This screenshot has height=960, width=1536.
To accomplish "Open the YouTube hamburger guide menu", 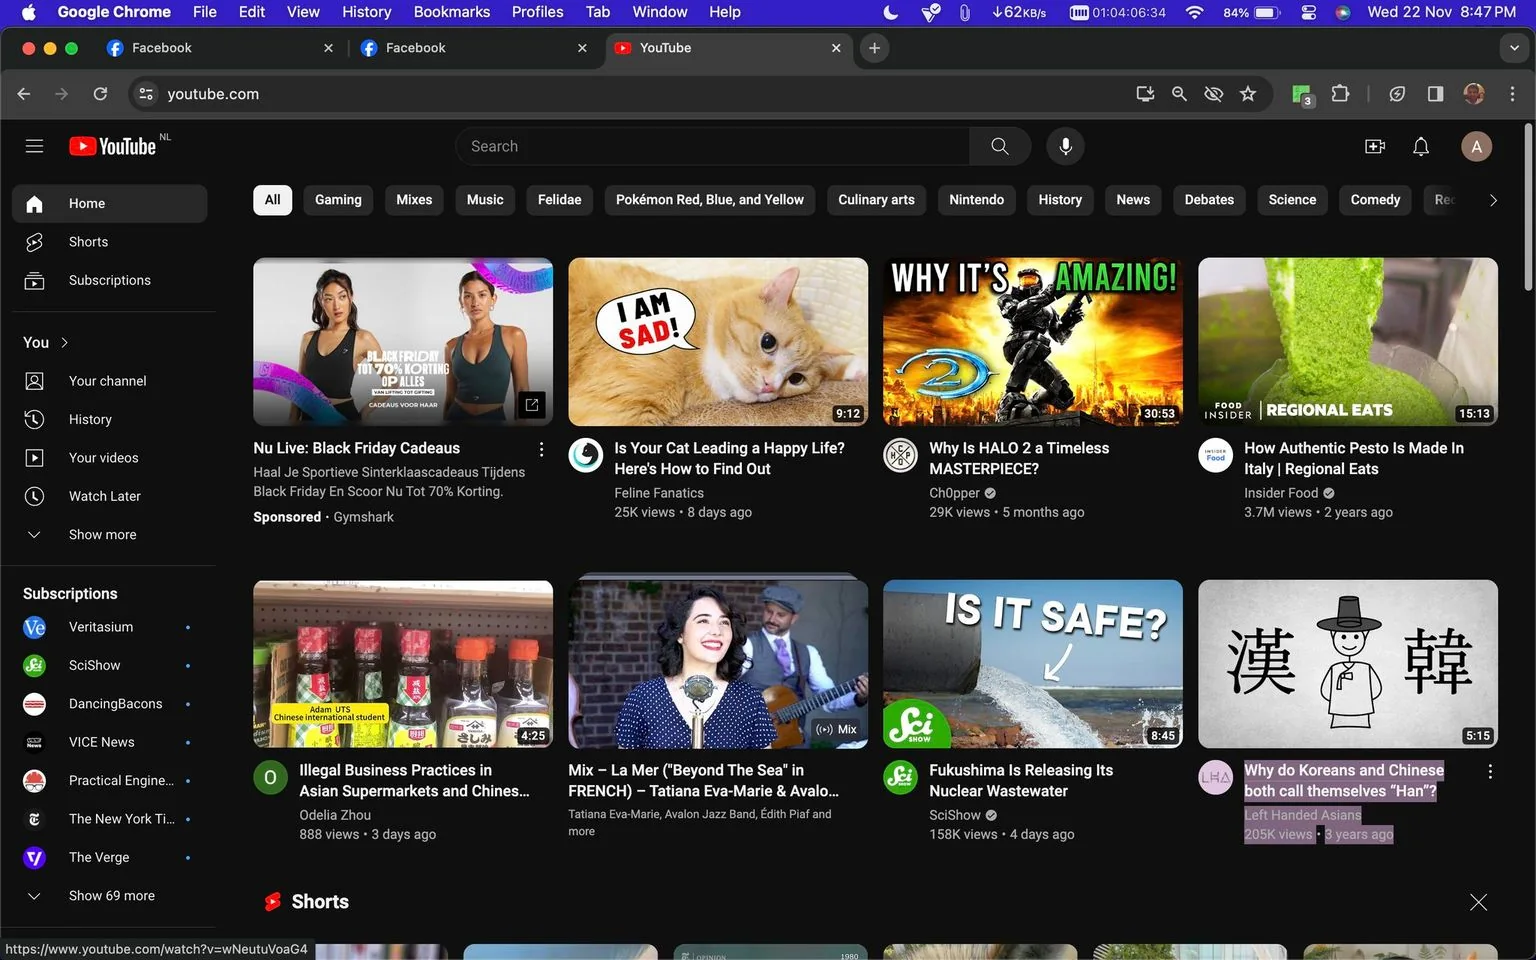I will [34, 146].
